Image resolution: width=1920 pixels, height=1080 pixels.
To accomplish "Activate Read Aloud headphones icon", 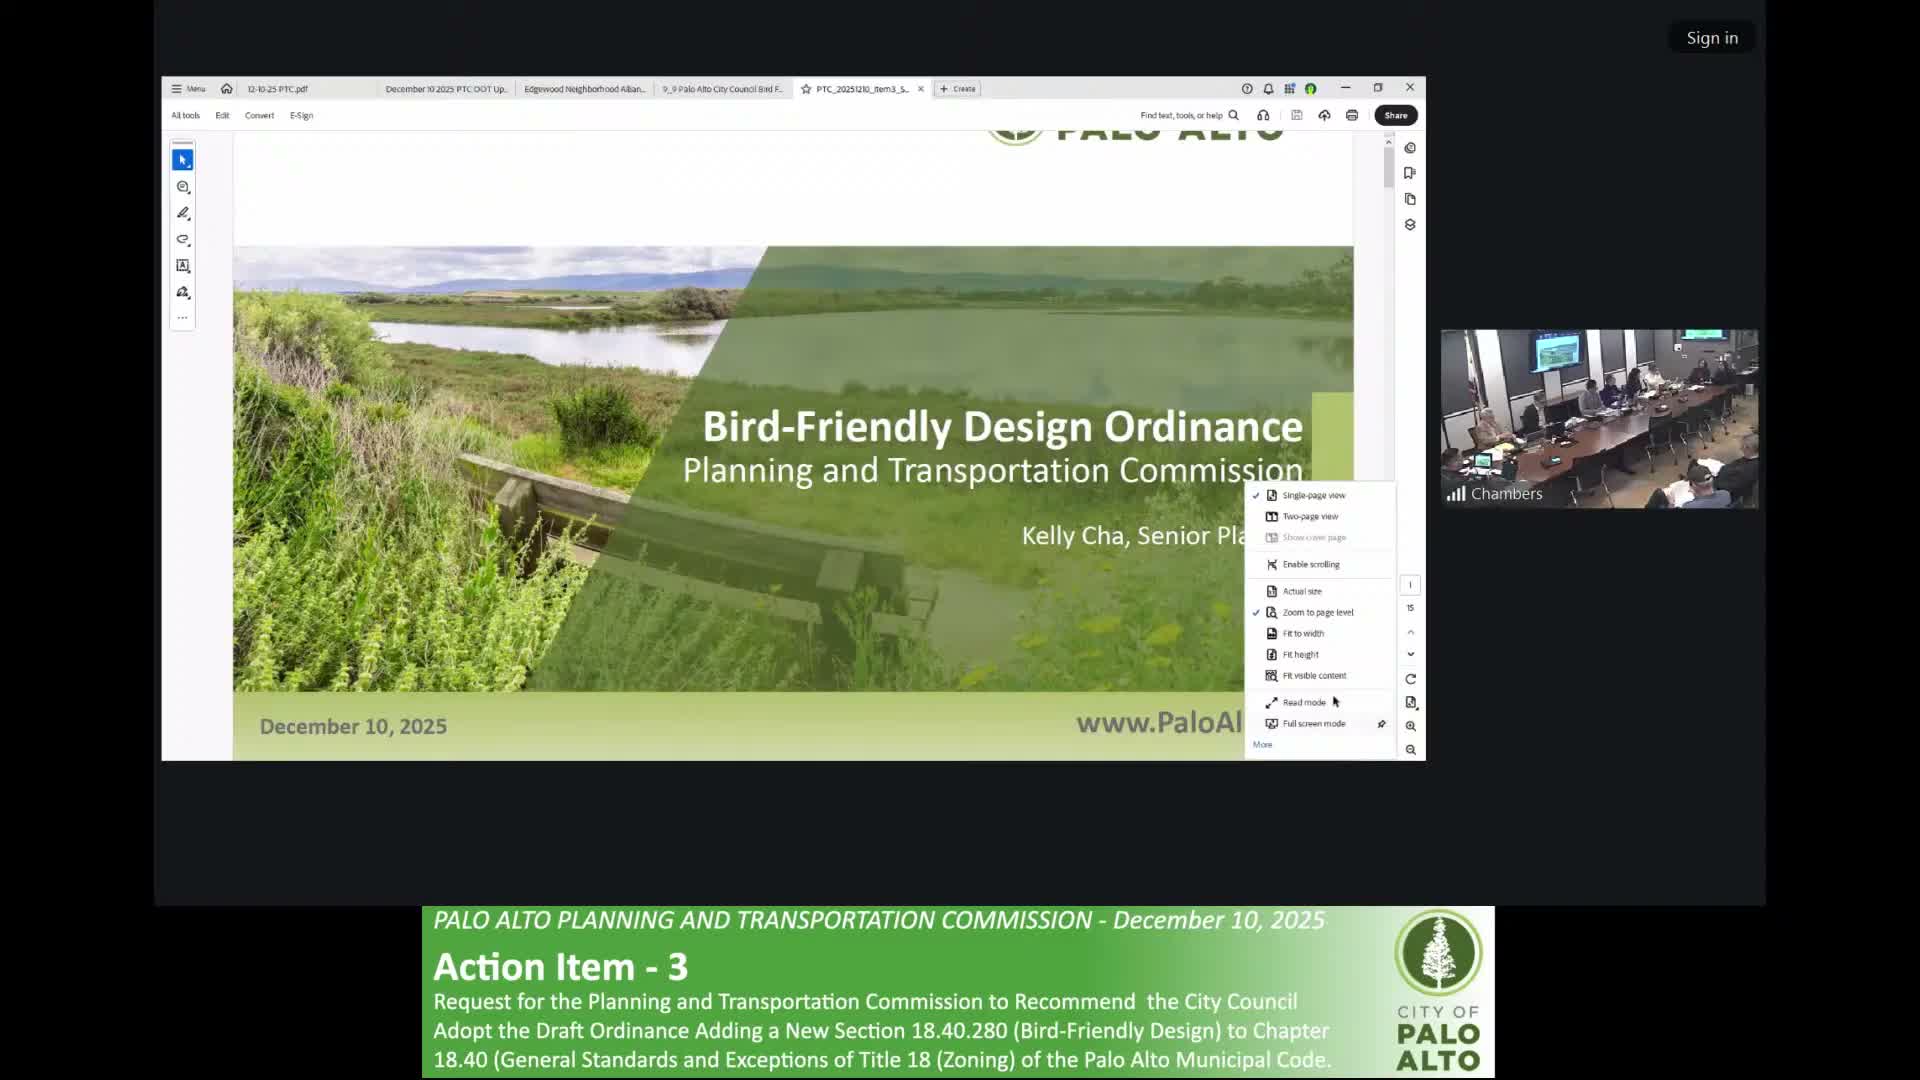I will pos(1263,115).
